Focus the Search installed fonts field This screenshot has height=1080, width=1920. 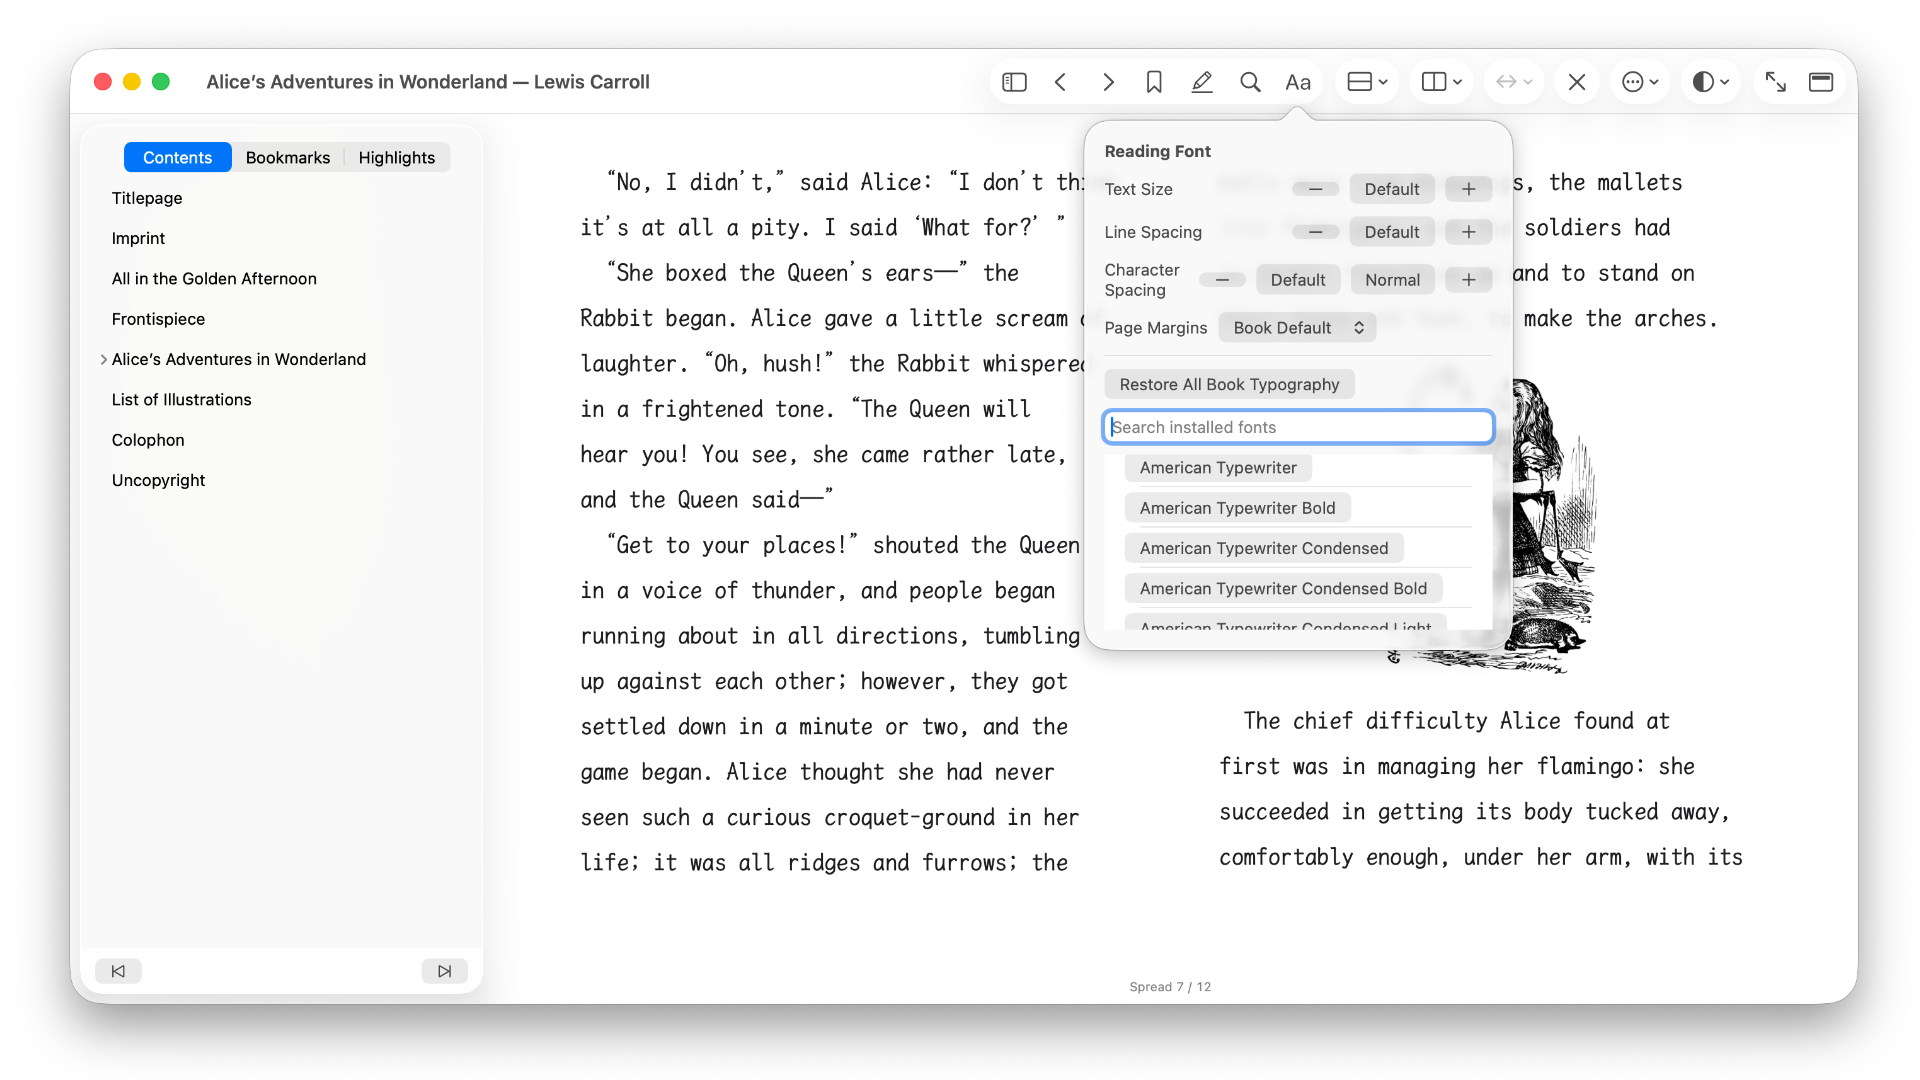tap(1299, 427)
